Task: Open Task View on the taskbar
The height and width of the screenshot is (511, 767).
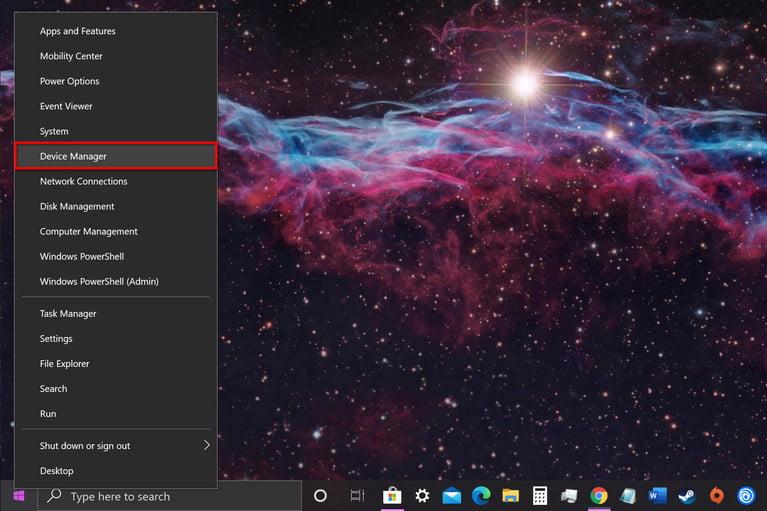Action: pos(358,496)
